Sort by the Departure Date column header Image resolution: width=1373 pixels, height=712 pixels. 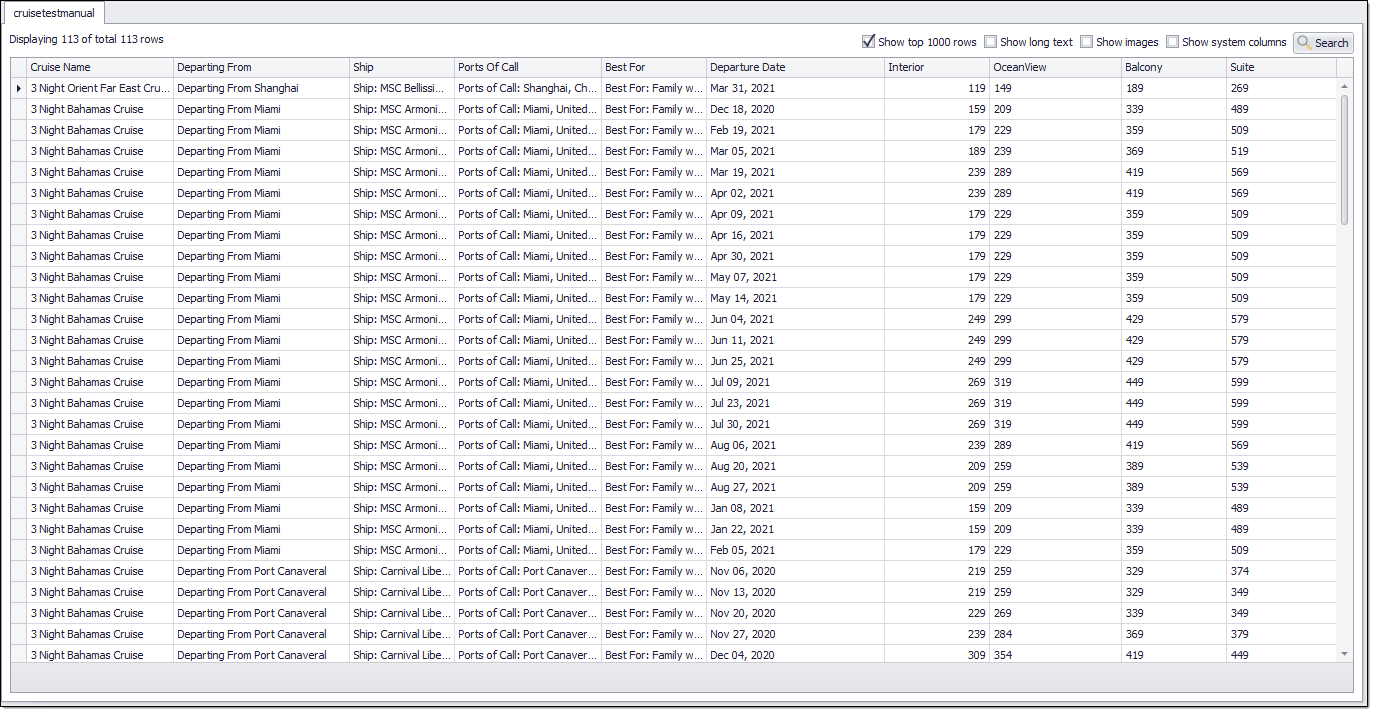coord(795,67)
